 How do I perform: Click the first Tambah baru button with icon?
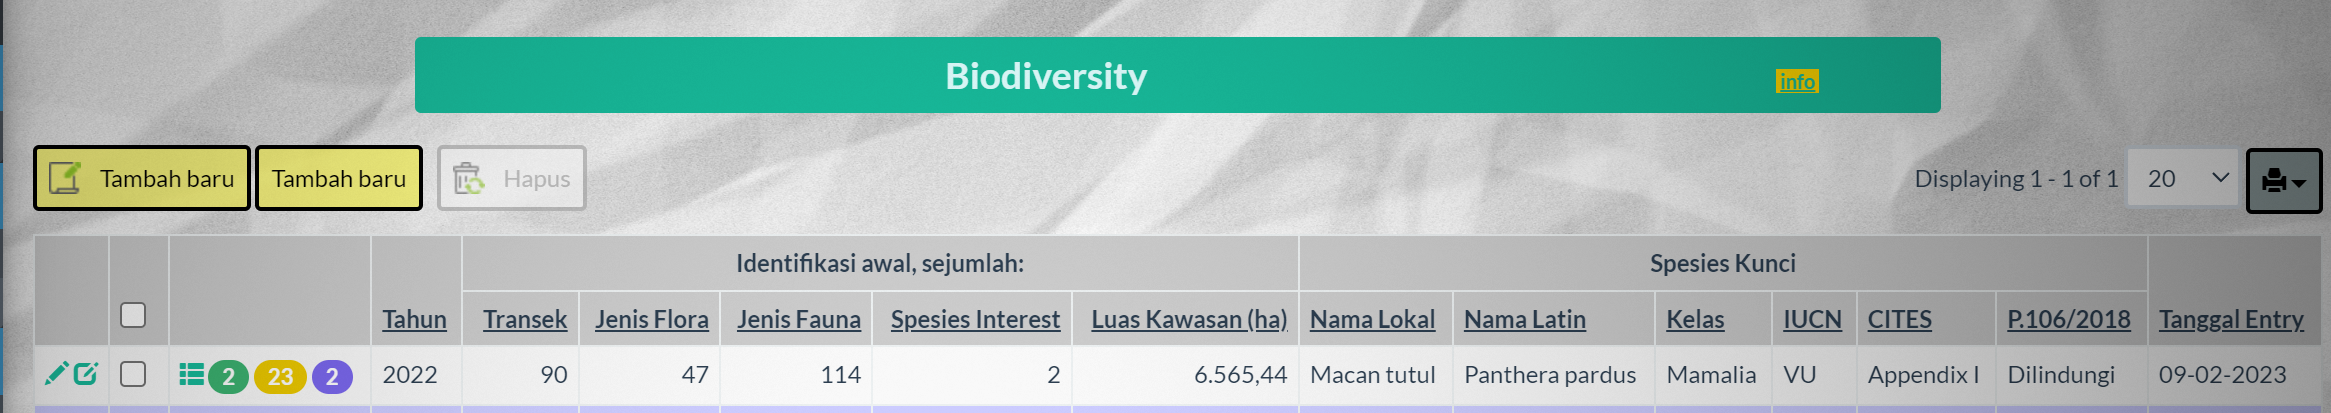click(x=142, y=178)
